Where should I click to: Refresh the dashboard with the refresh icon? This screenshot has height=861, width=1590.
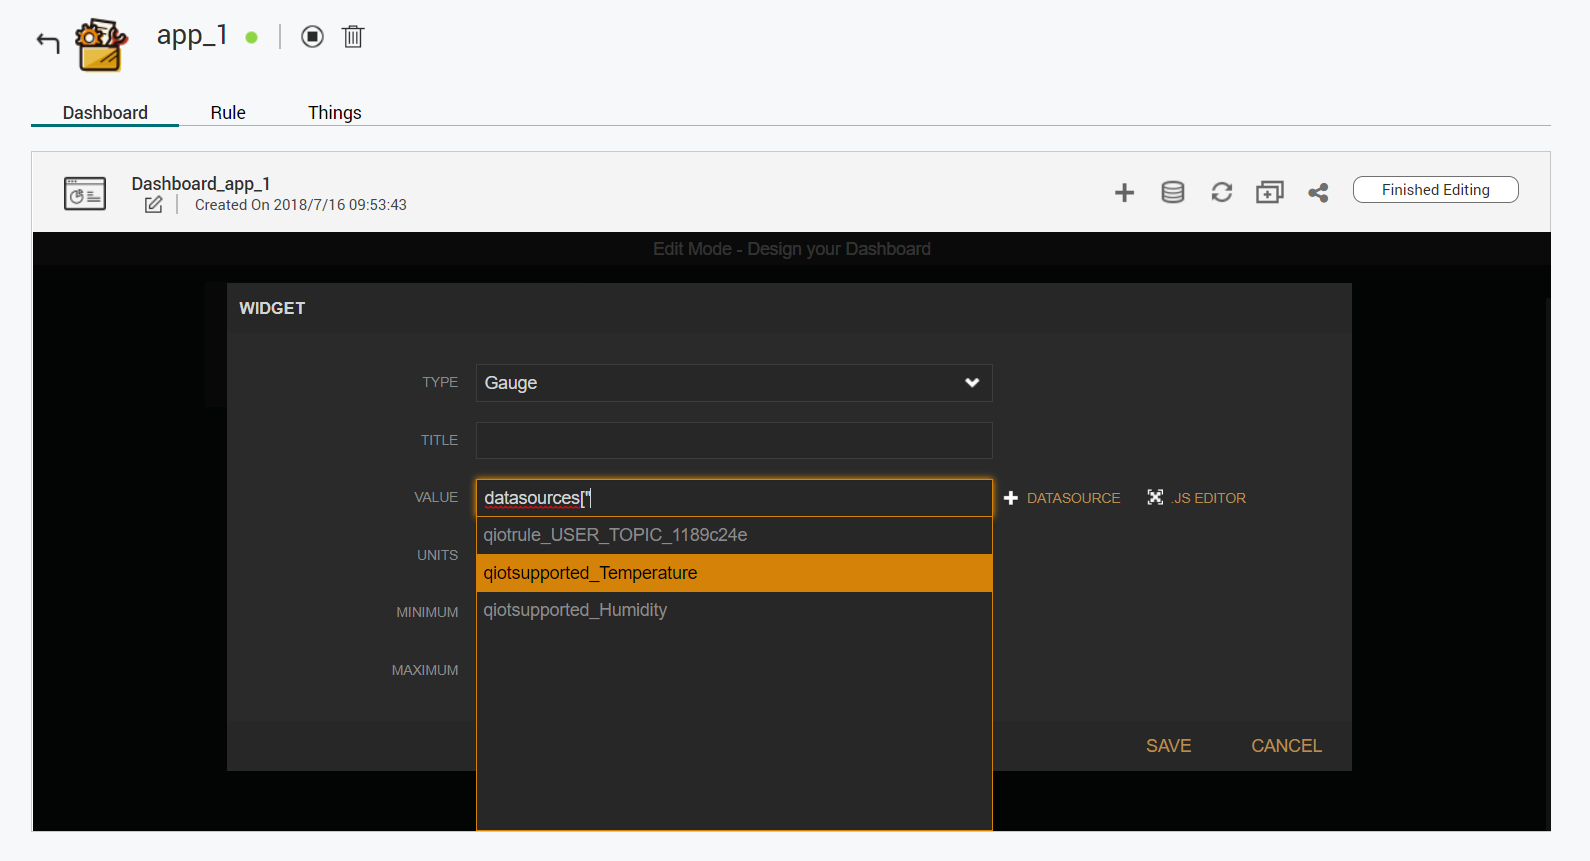pos(1221,192)
